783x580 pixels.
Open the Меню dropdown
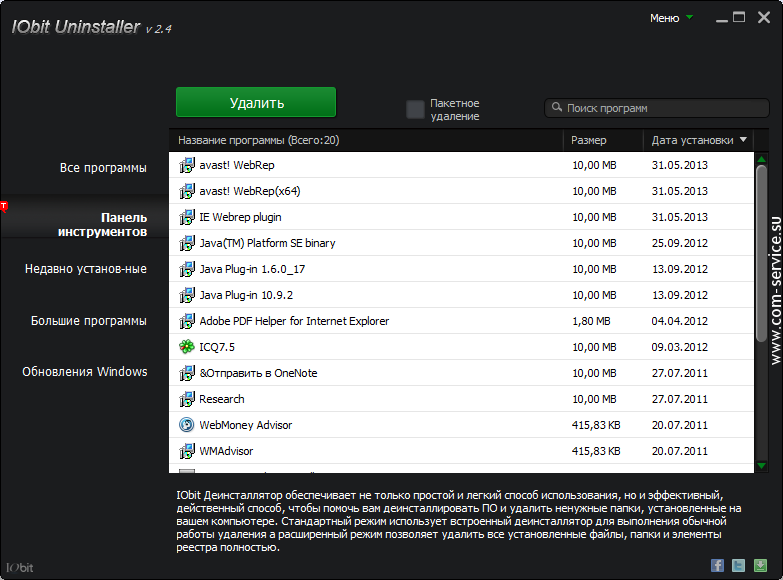[x=671, y=18]
